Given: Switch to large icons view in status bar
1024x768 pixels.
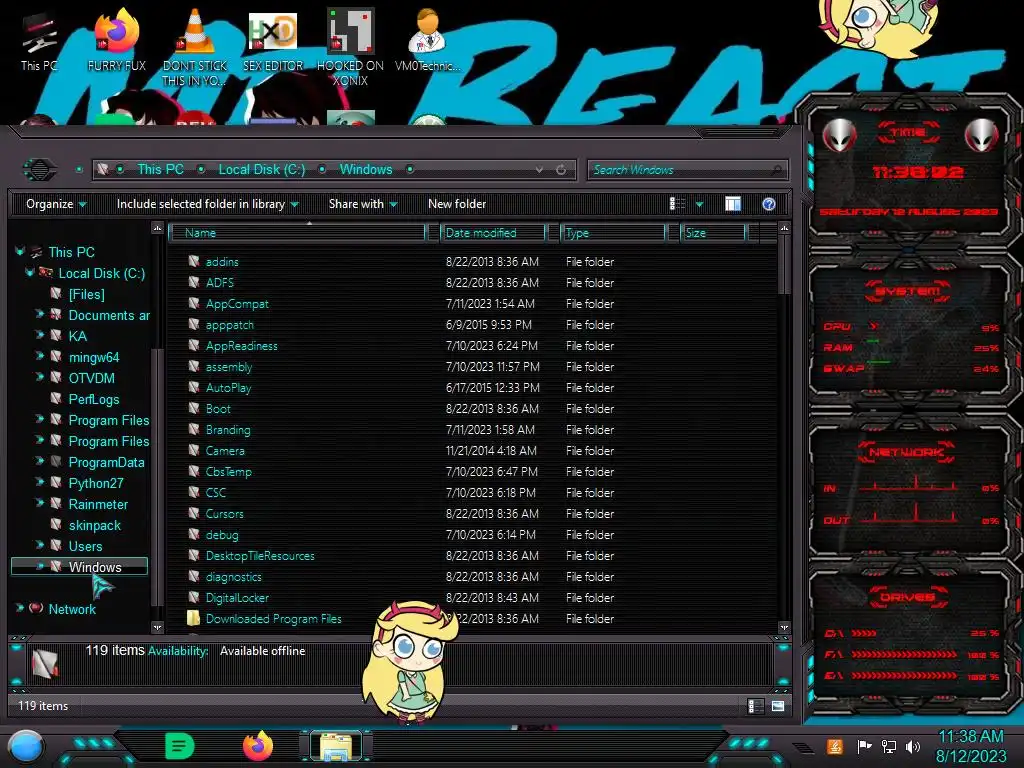Looking at the screenshot, I should [x=778, y=706].
